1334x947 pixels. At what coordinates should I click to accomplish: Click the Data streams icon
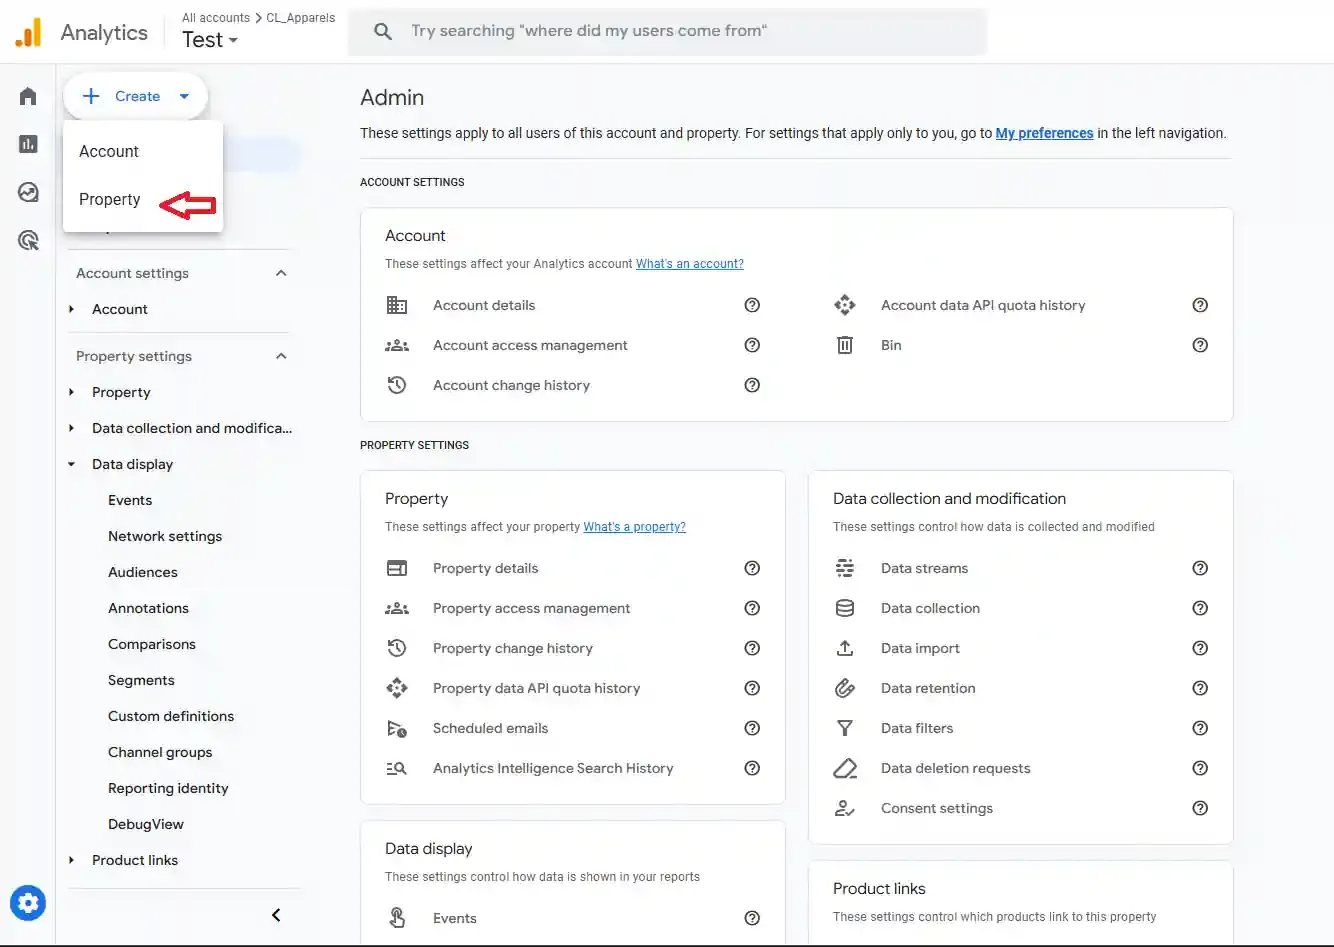click(845, 568)
